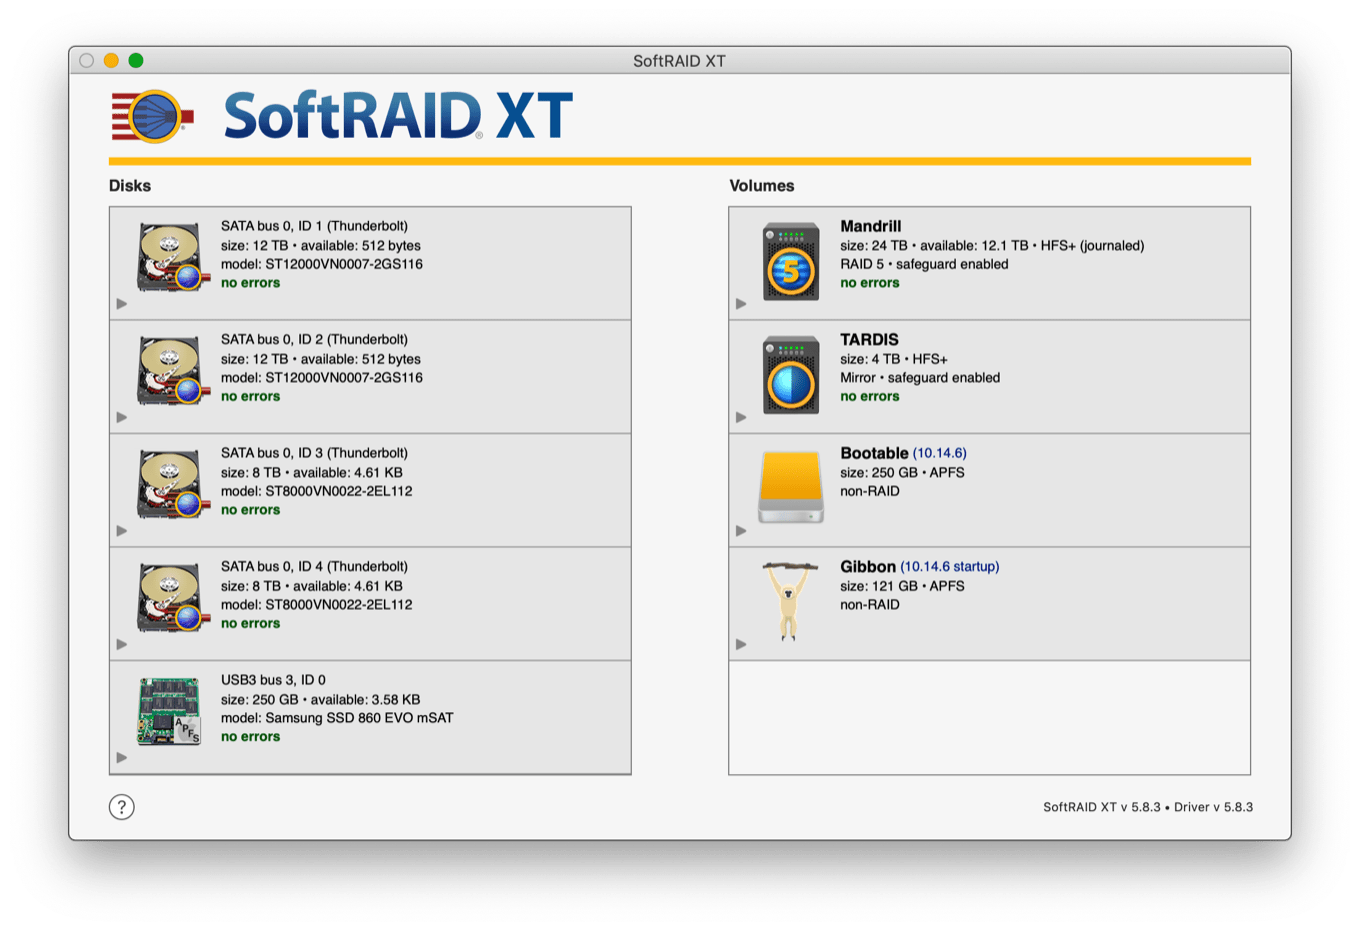The width and height of the screenshot is (1360, 931).
Task: Click 'size: 121 GB • APFS' text
Action: click(x=902, y=586)
